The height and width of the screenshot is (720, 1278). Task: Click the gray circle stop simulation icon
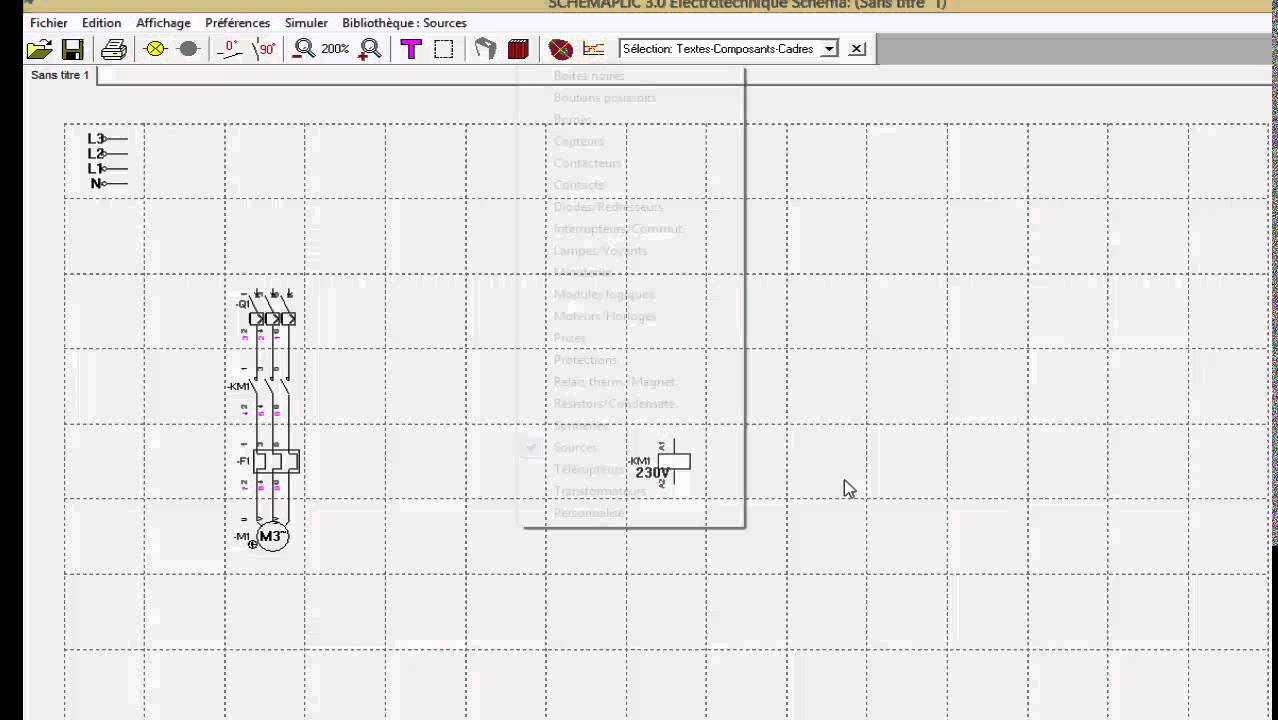click(188, 49)
